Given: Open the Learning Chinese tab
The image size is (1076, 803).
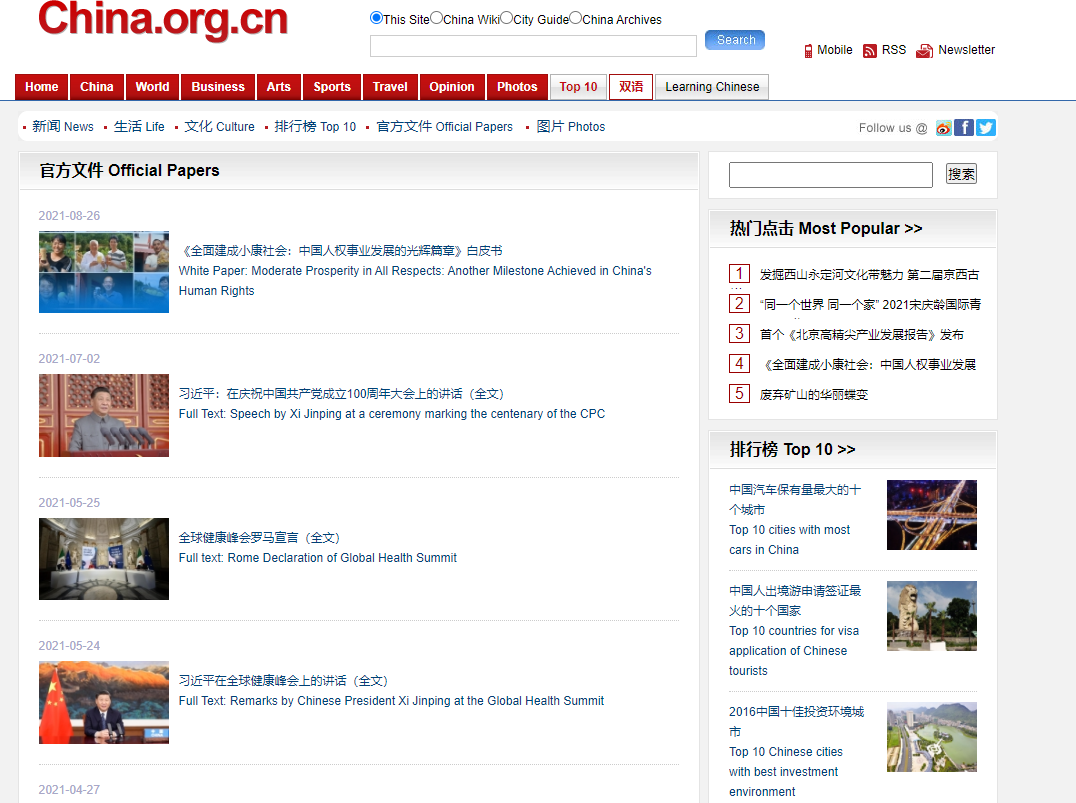Looking at the screenshot, I should pos(712,87).
